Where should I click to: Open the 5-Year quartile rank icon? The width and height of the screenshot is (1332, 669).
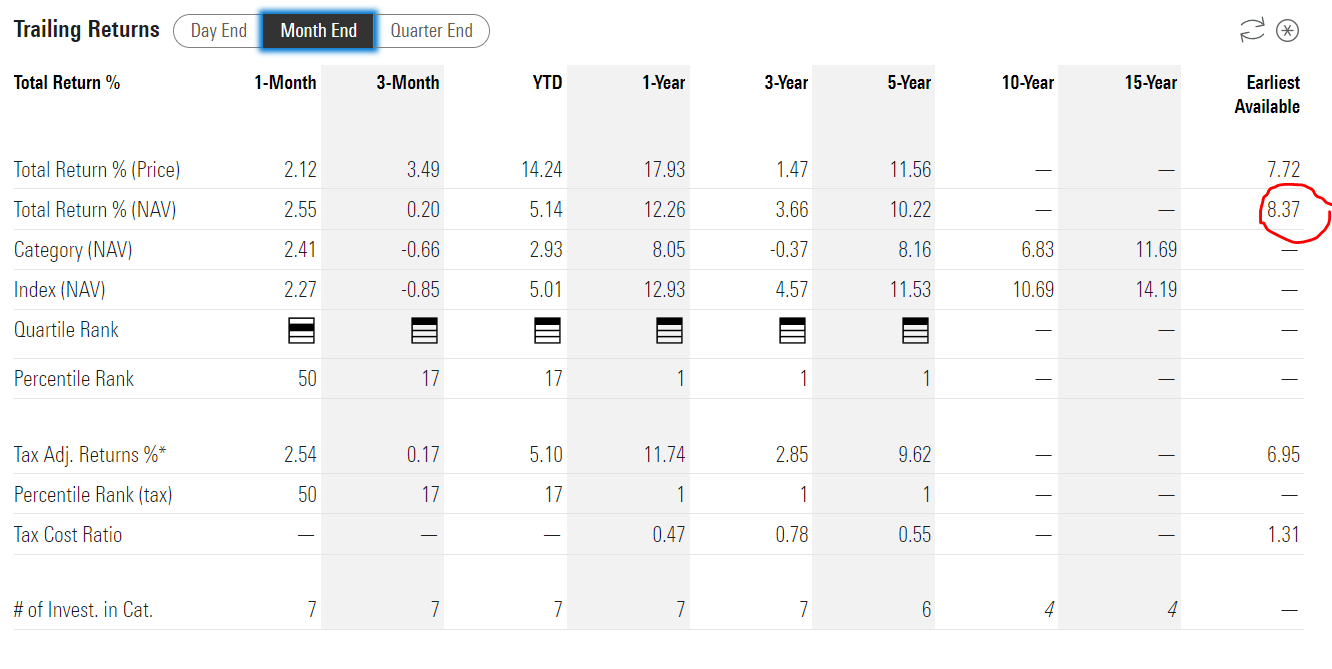point(915,330)
